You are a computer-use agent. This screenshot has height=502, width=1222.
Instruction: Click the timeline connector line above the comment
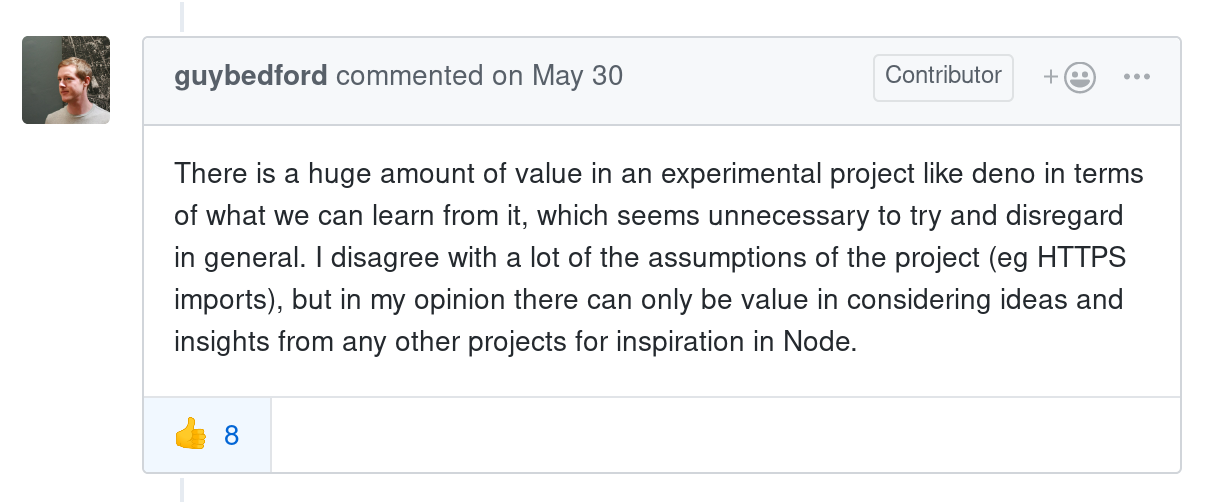tap(182, 17)
